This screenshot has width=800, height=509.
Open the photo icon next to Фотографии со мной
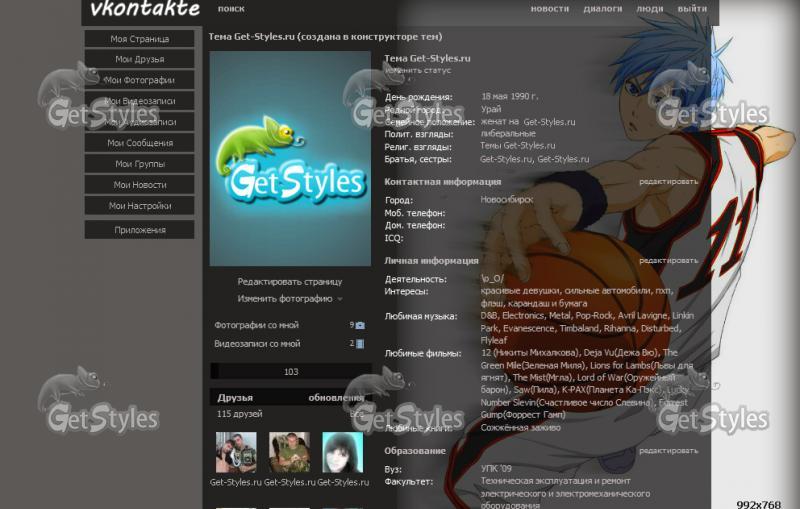tap(360, 325)
